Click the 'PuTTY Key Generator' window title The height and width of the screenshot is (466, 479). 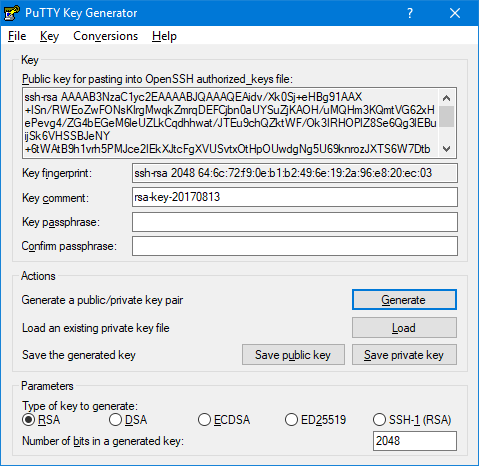click(x=81, y=13)
